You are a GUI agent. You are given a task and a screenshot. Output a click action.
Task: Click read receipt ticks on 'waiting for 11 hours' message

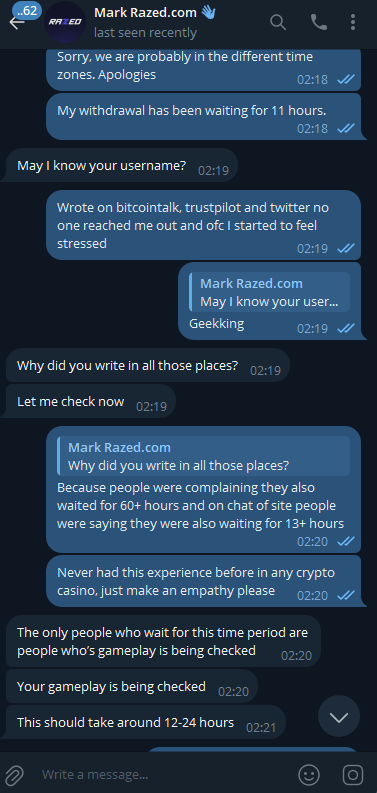(346, 128)
